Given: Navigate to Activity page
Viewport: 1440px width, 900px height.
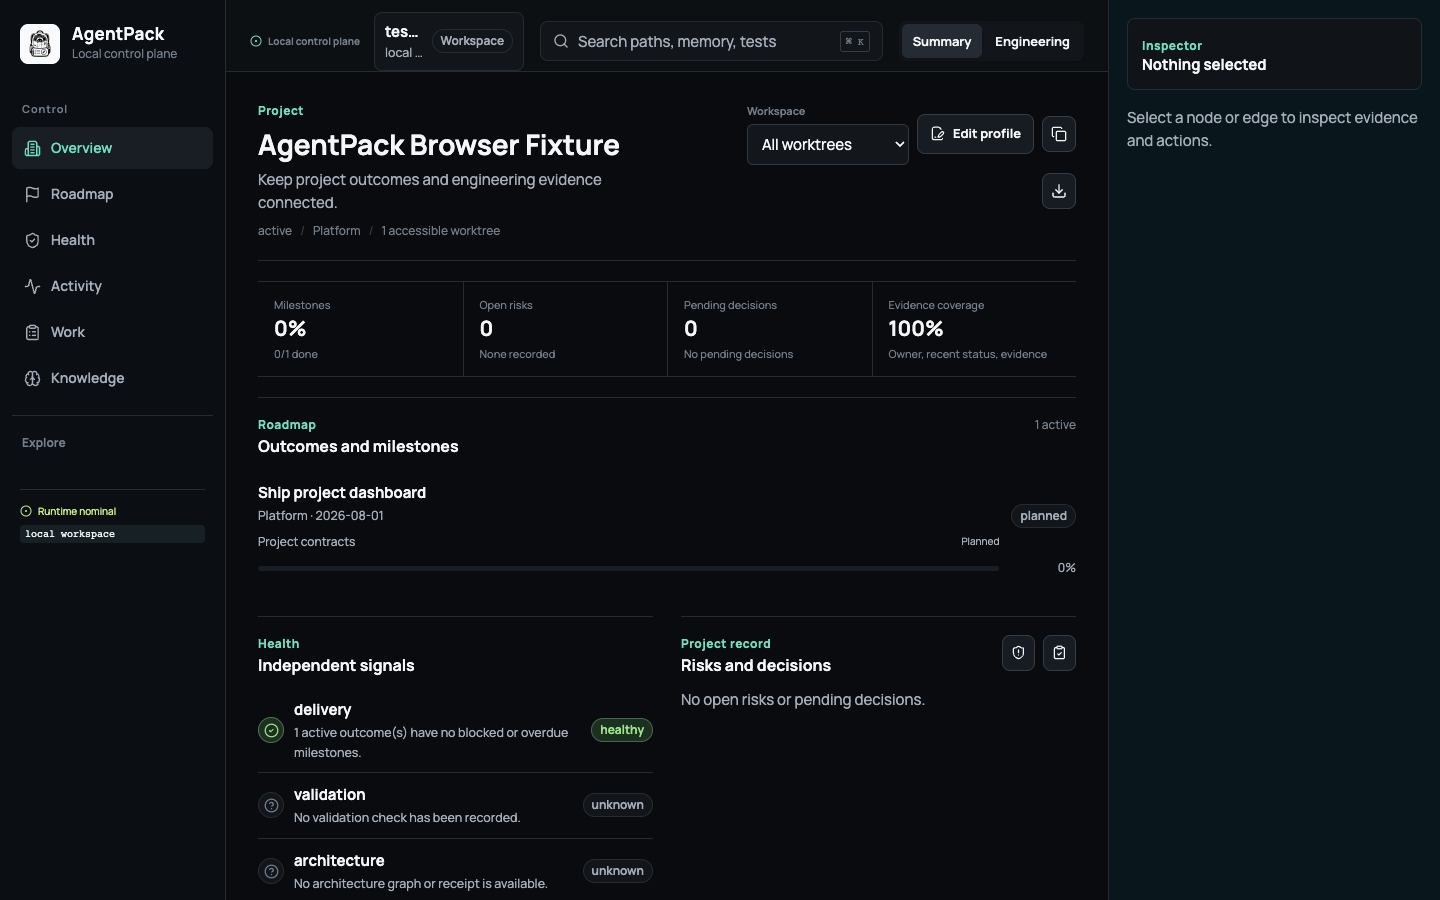Looking at the screenshot, I should tap(112, 286).
